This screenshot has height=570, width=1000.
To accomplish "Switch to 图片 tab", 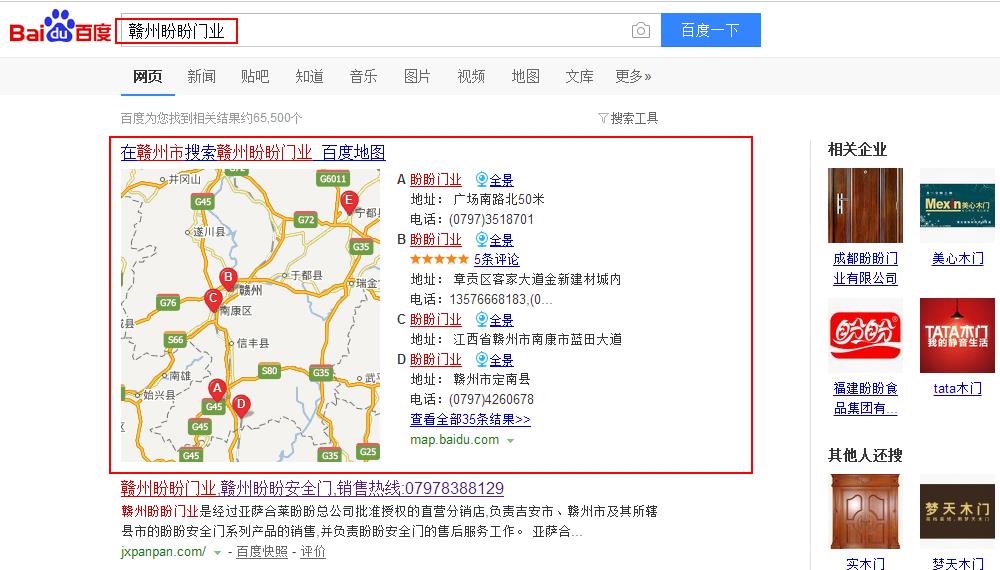I will (x=417, y=77).
